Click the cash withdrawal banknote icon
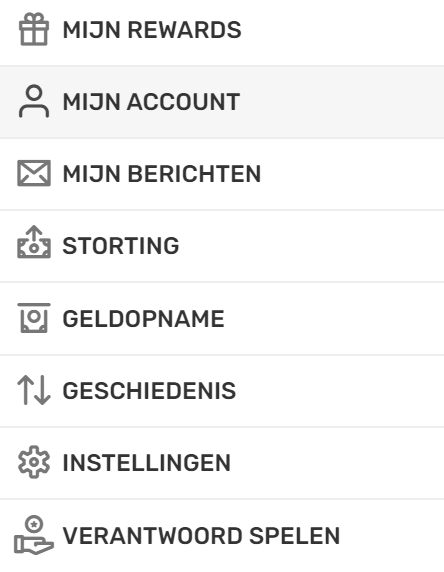The image size is (444, 572). (34, 318)
